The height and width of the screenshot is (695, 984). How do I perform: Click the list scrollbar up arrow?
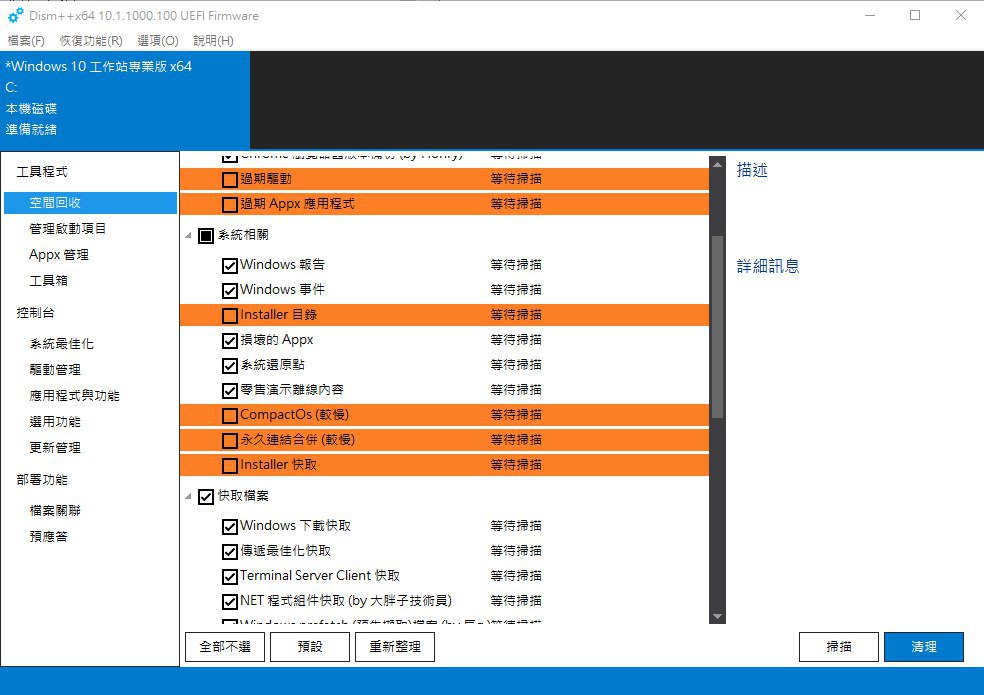[x=717, y=164]
